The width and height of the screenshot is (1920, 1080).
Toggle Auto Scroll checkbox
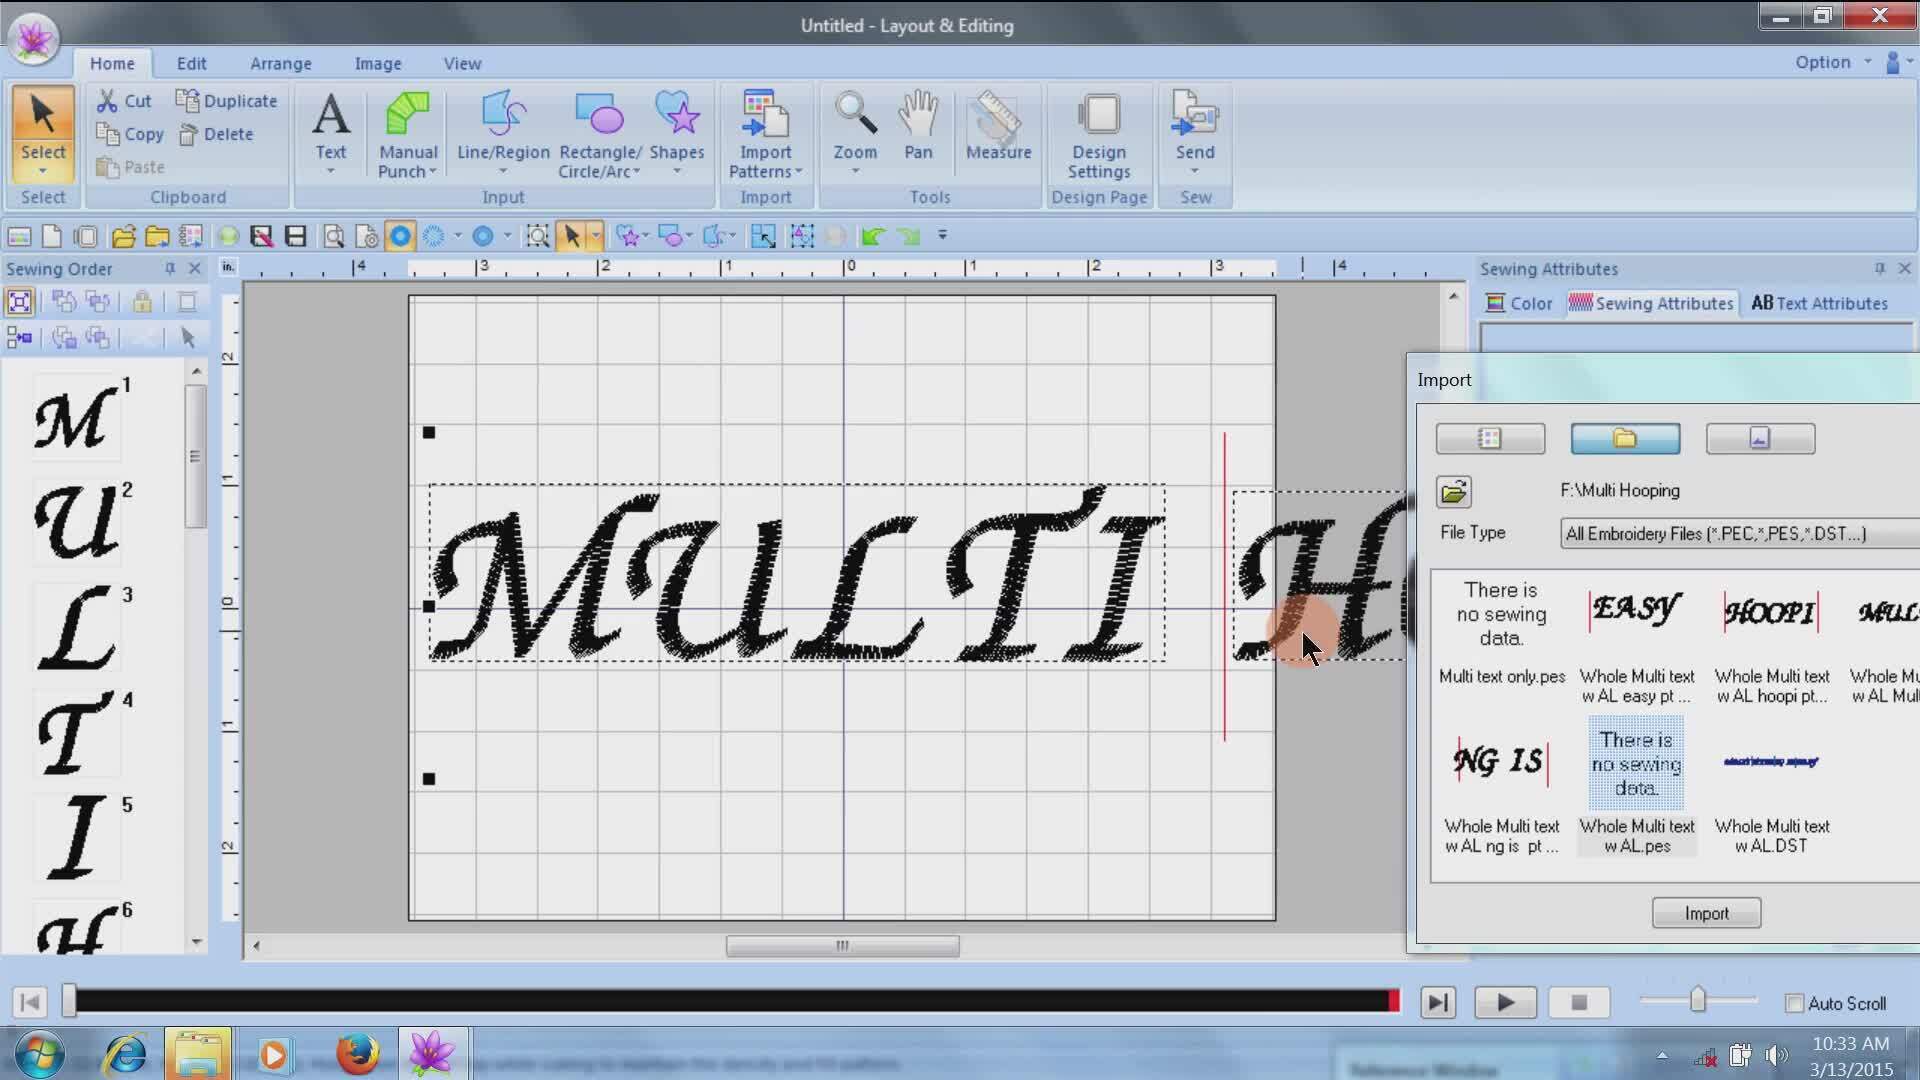point(1795,1004)
